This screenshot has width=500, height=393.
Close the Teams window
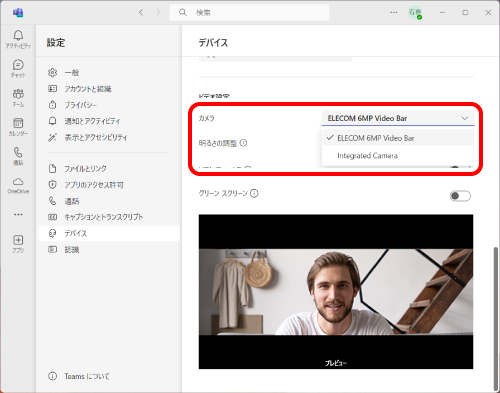pyautogui.click(x=488, y=13)
